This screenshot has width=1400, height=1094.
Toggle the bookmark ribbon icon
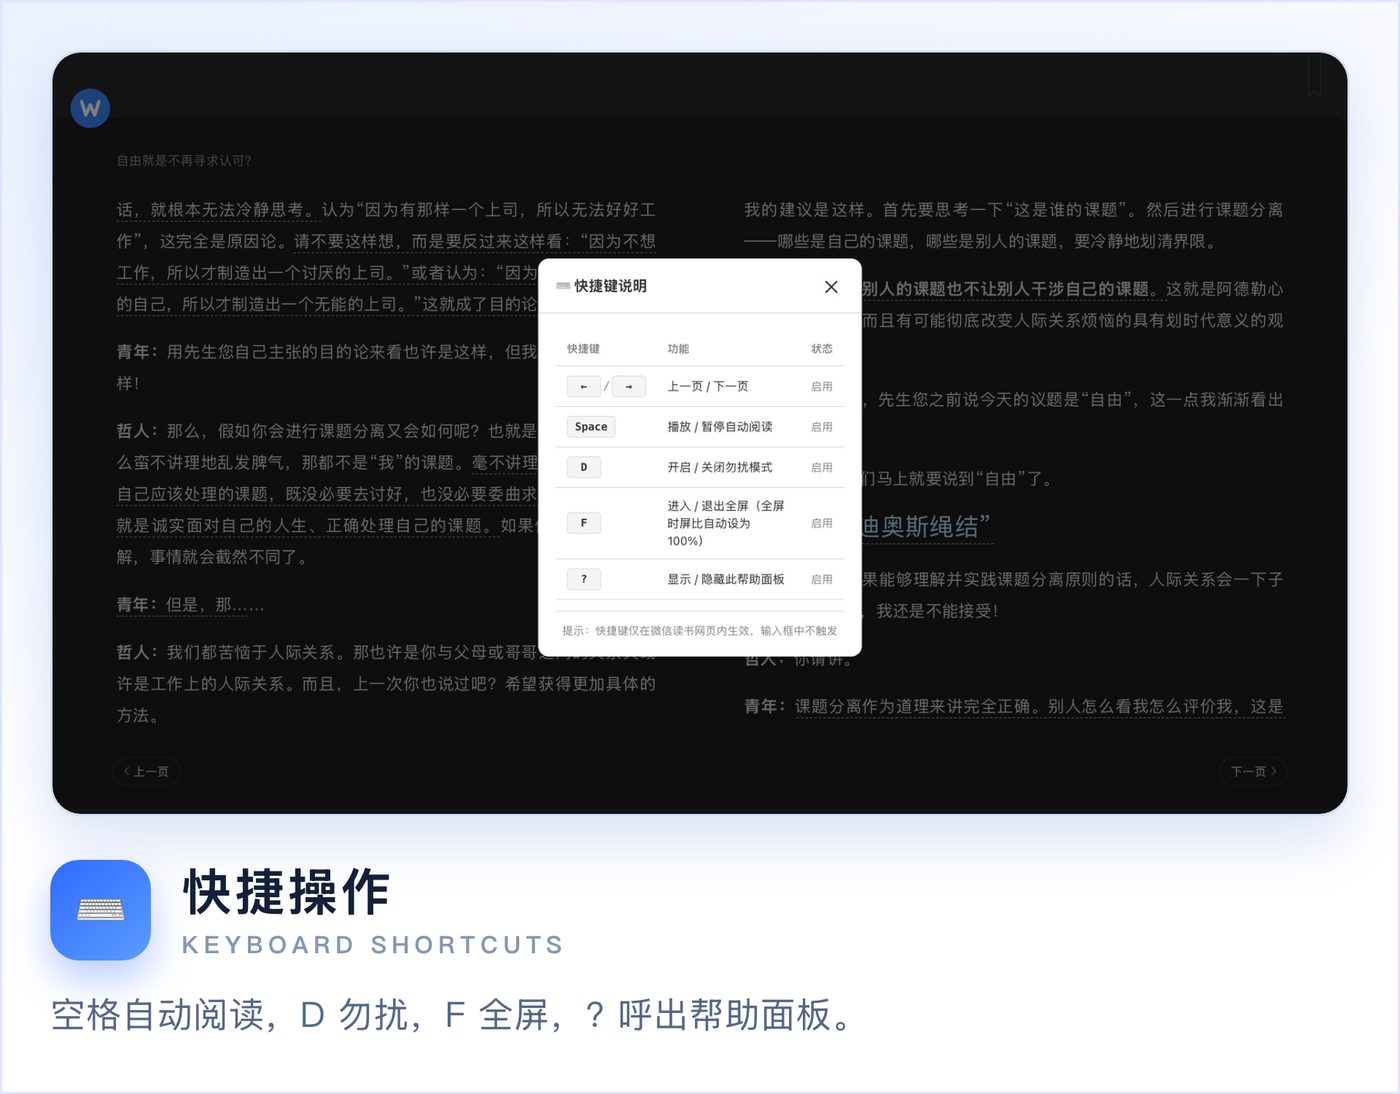[1314, 76]
